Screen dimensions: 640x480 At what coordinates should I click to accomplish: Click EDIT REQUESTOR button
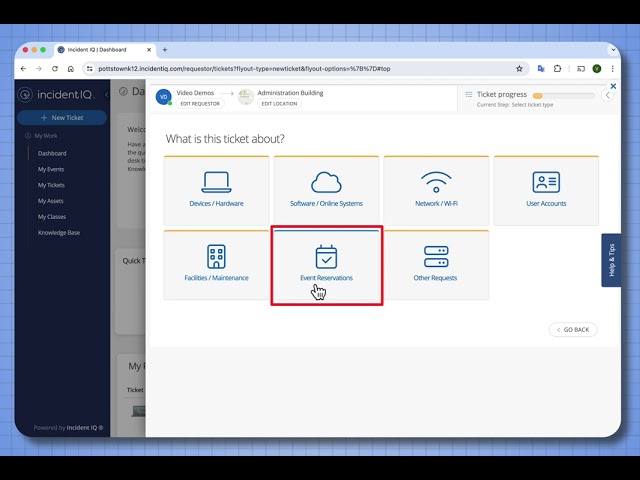point(200,104)
